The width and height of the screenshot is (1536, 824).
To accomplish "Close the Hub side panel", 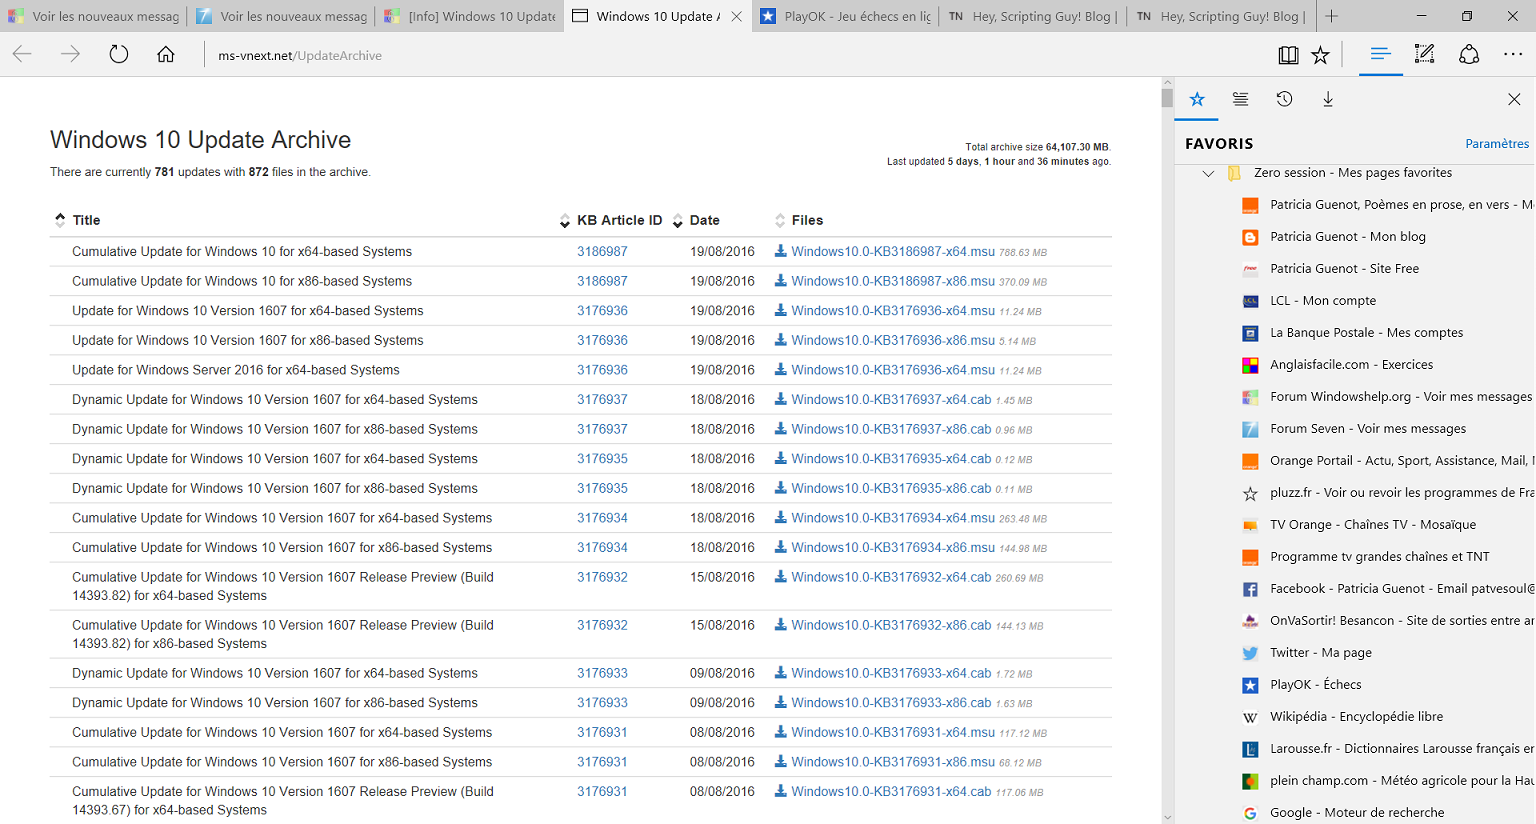I will point(1514,99).
